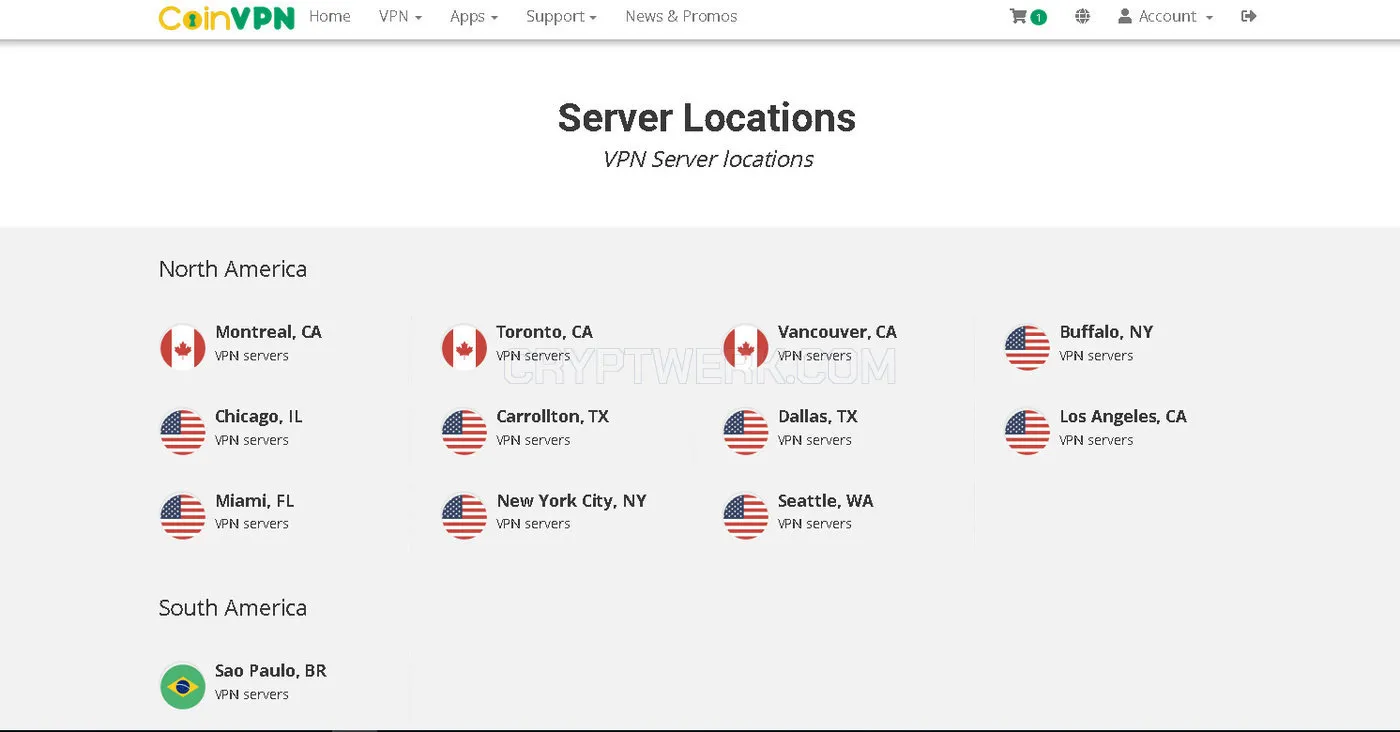Viewport: 1400px width, 732px height.
Task: Click the Montreal Canadian flag icon
Action: coord(183,347)
